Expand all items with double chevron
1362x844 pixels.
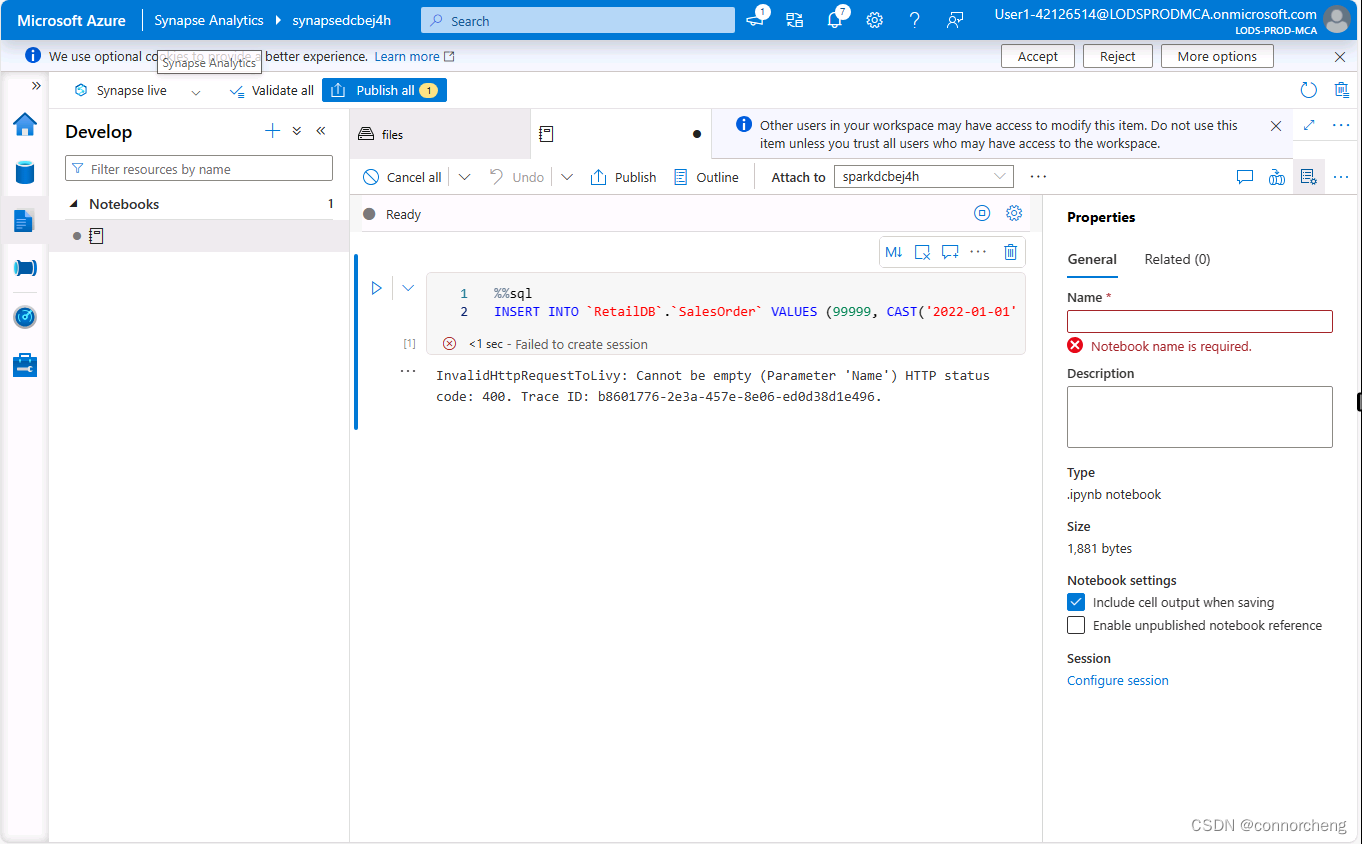[297, 131]
